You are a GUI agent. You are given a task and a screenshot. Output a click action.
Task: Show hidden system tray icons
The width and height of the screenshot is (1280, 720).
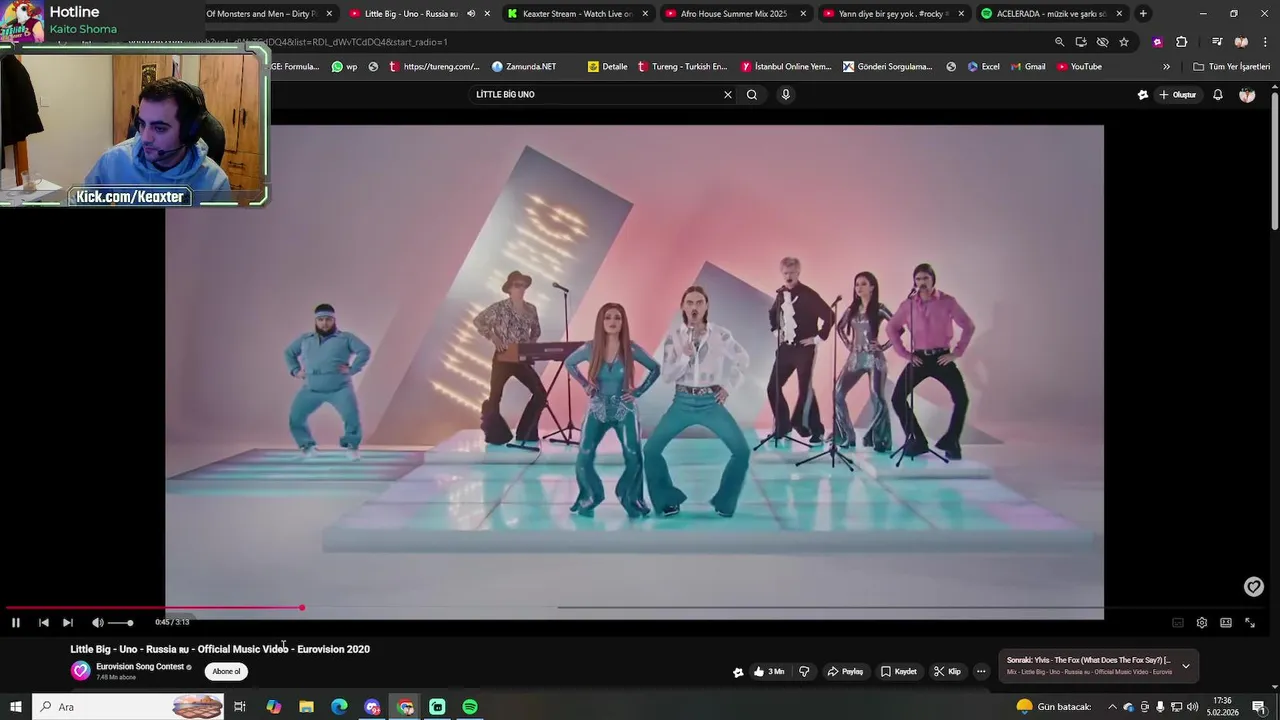(x=1113, y=707)
